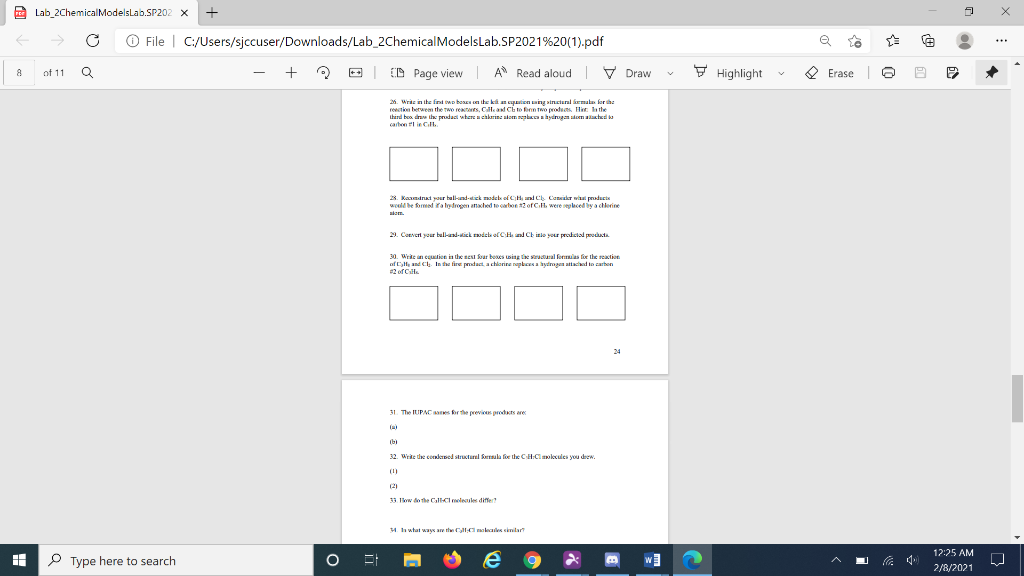Switch to Word from taskbar
The width and height of the screenshot is (1024, 576).
point(652,560)
